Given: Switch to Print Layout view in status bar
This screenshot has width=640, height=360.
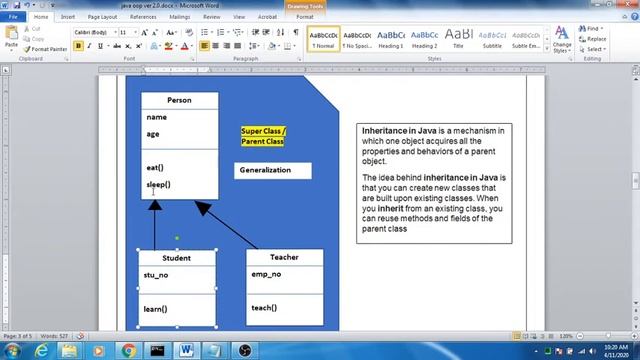Looking at the screenshot, I should click(516, 336).
